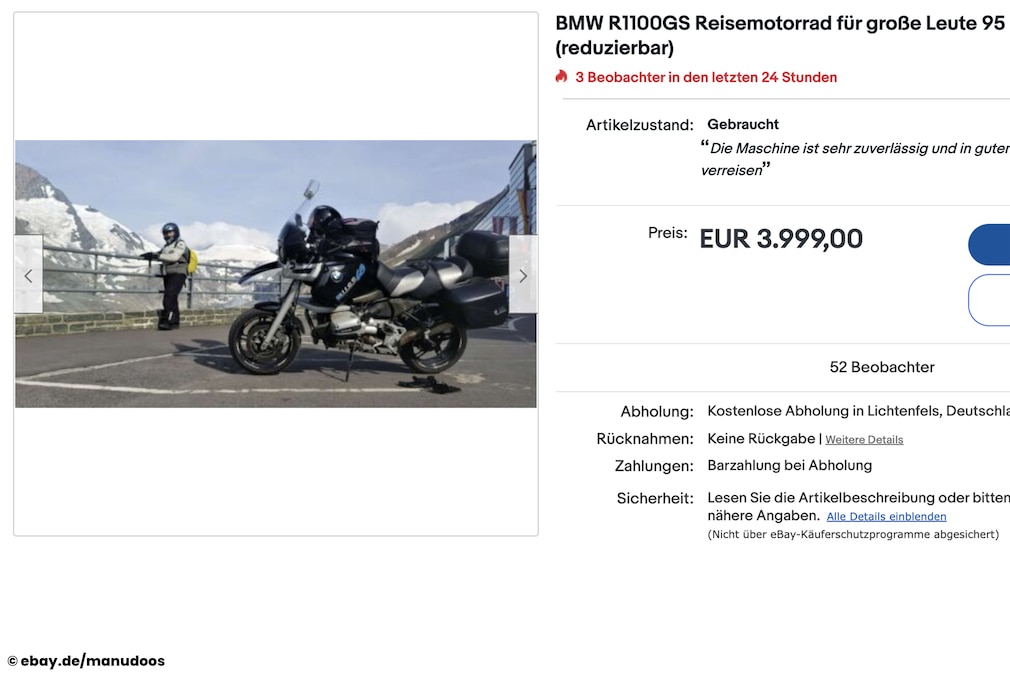The height and width of the screenshot is (673, 1010).
Task: Click the 'Sicherheit:' label
Action: 654,498
